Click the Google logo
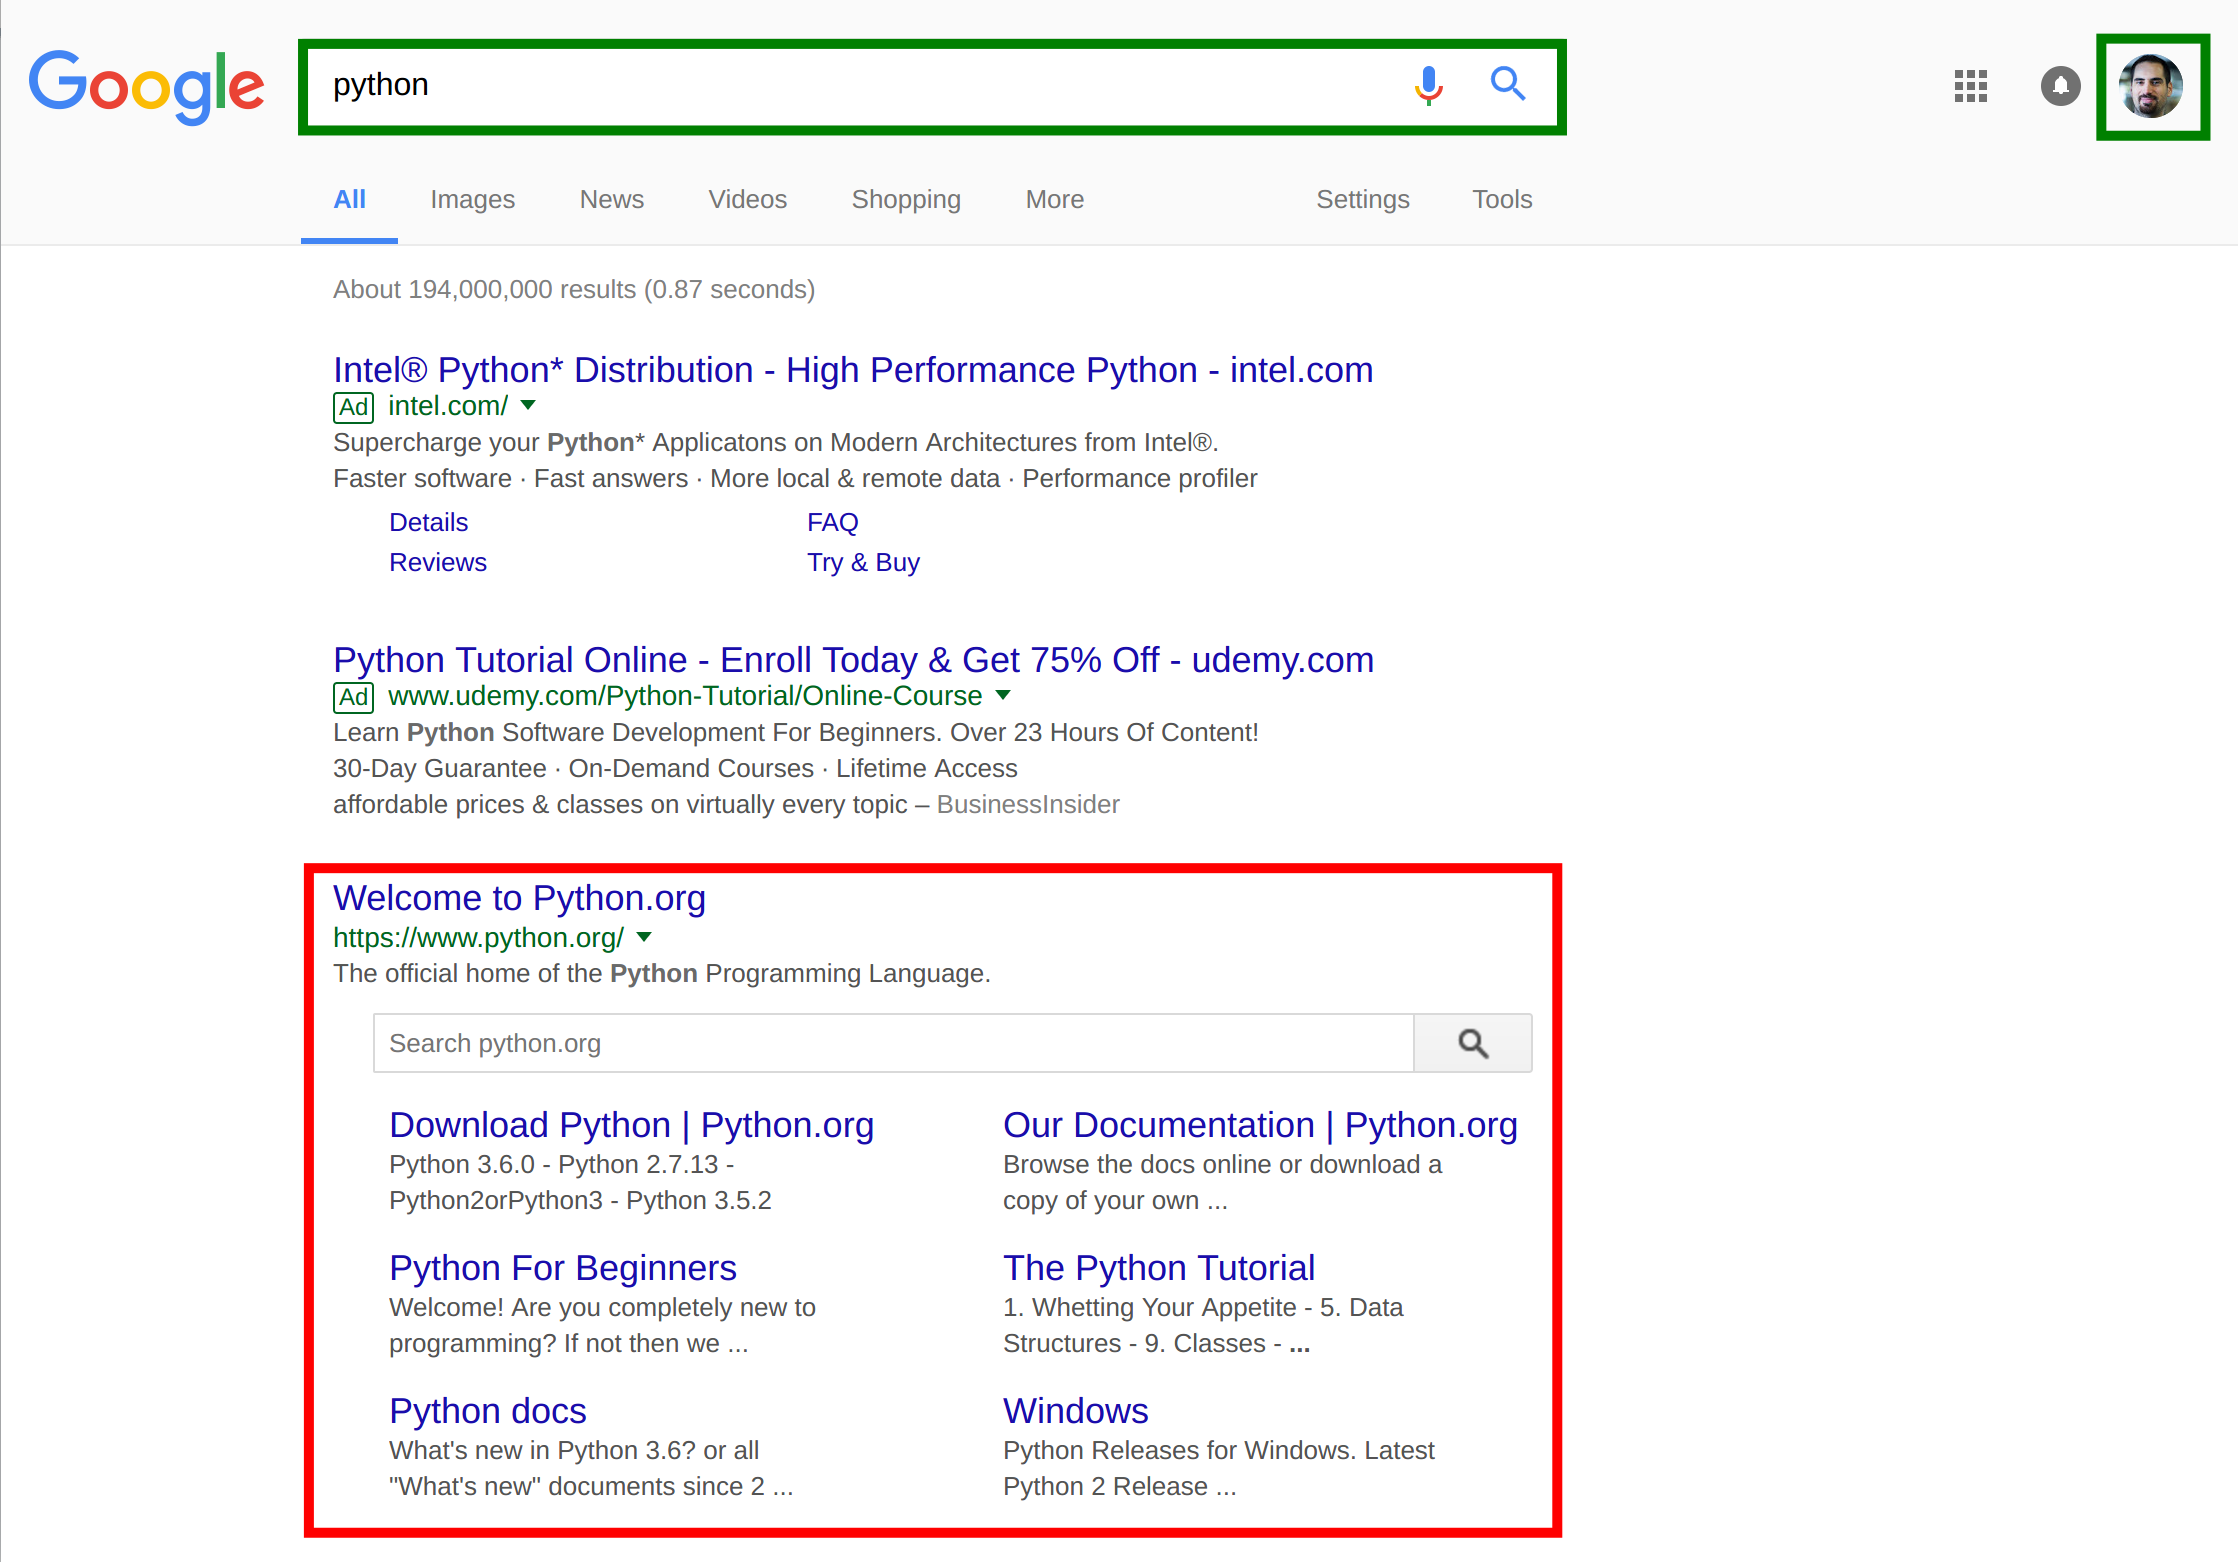Viewport: 2238px width, 1562px height. (x=146, y=87)
